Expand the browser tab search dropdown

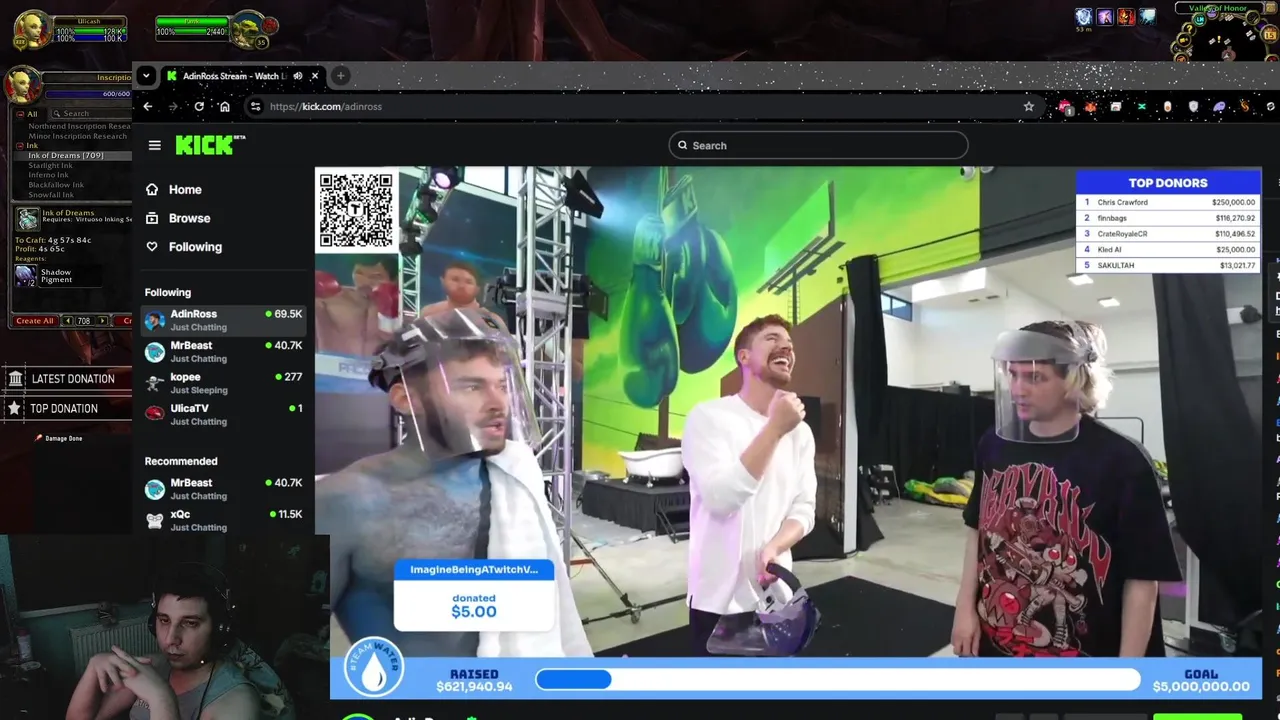(x=146, y=76)
